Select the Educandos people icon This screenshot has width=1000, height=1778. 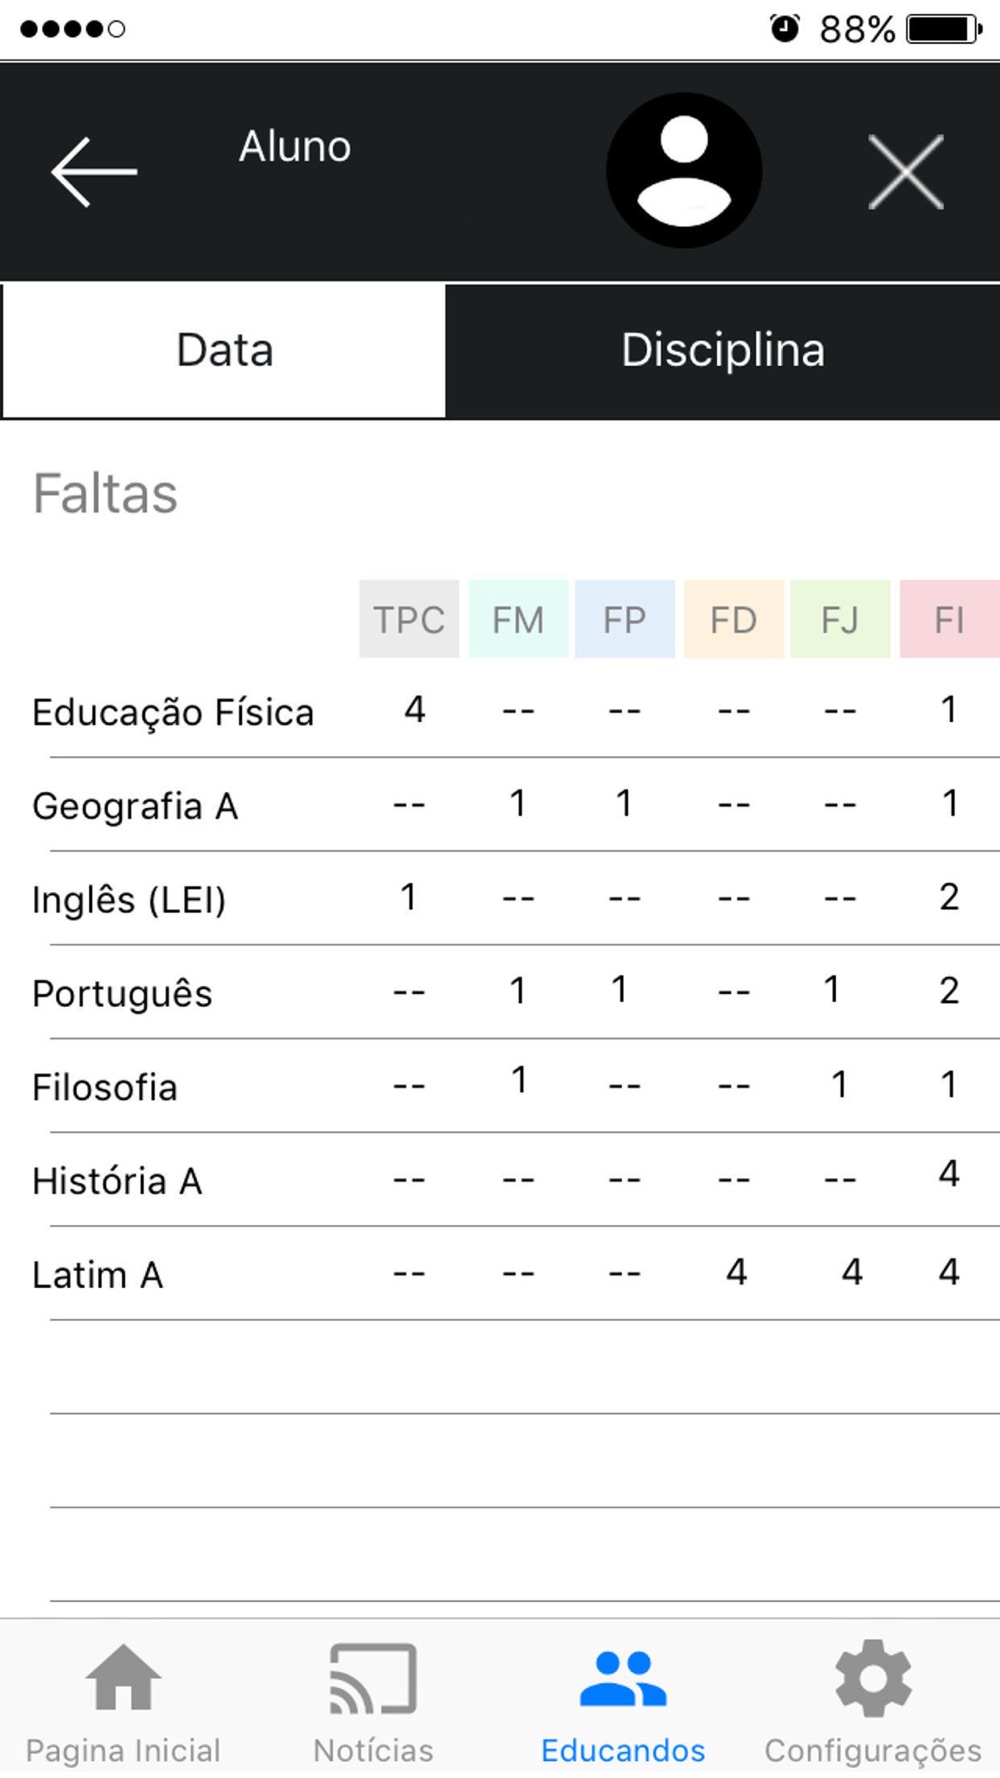(623, 1678)
